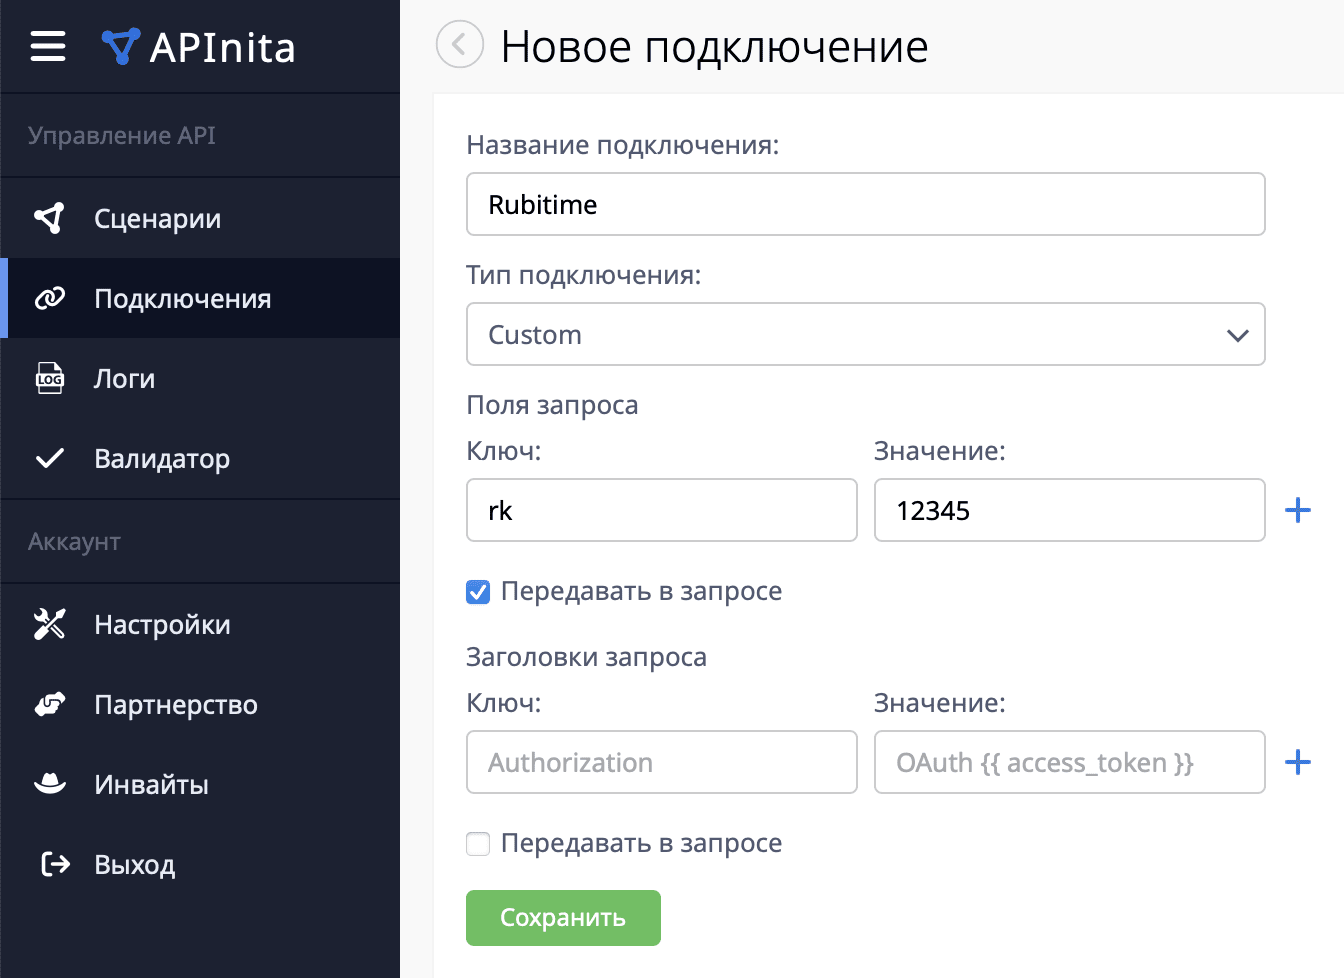Image resolution: width=1344 pixels, height=978 pixels.
Task: Add another request header with plus icon
Action: coord(1297,762)
